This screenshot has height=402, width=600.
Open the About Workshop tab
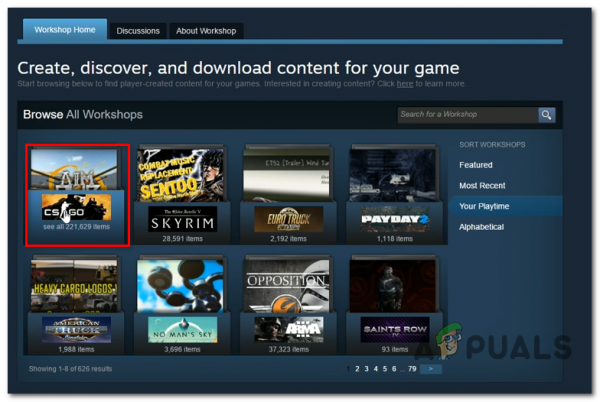[x=206, y=31]
